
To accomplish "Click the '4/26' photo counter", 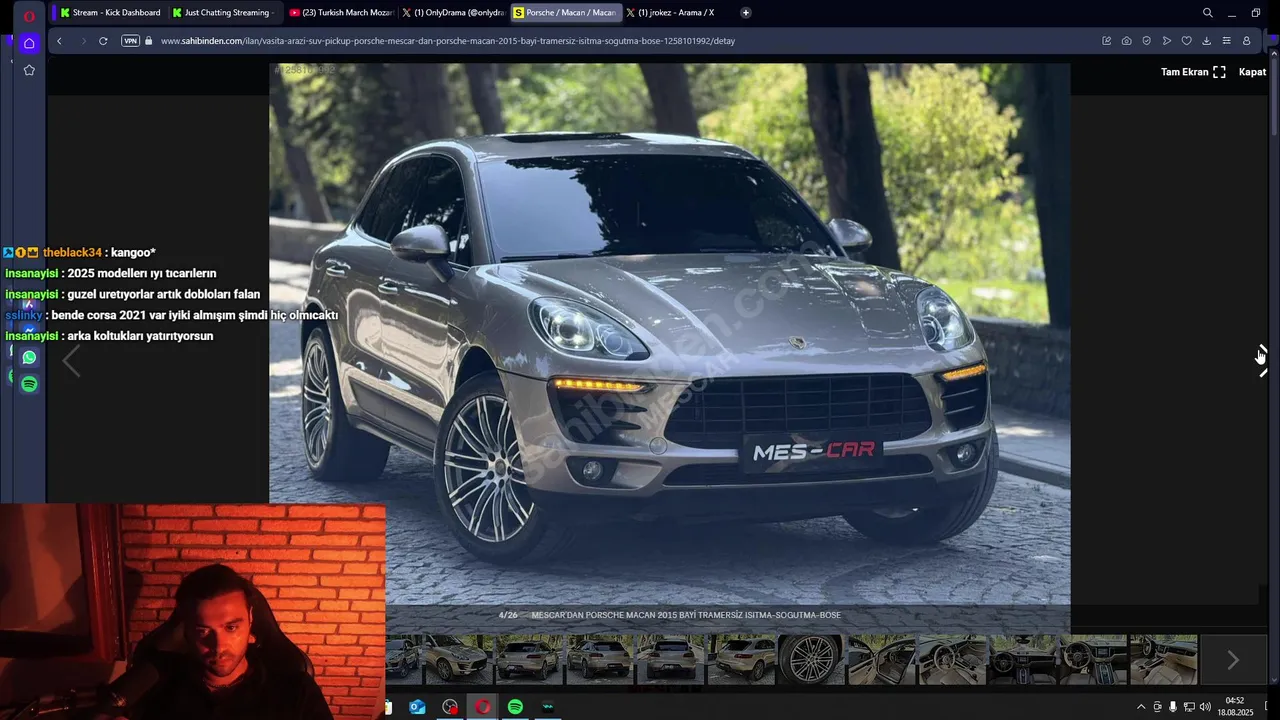I will (508, 615).
